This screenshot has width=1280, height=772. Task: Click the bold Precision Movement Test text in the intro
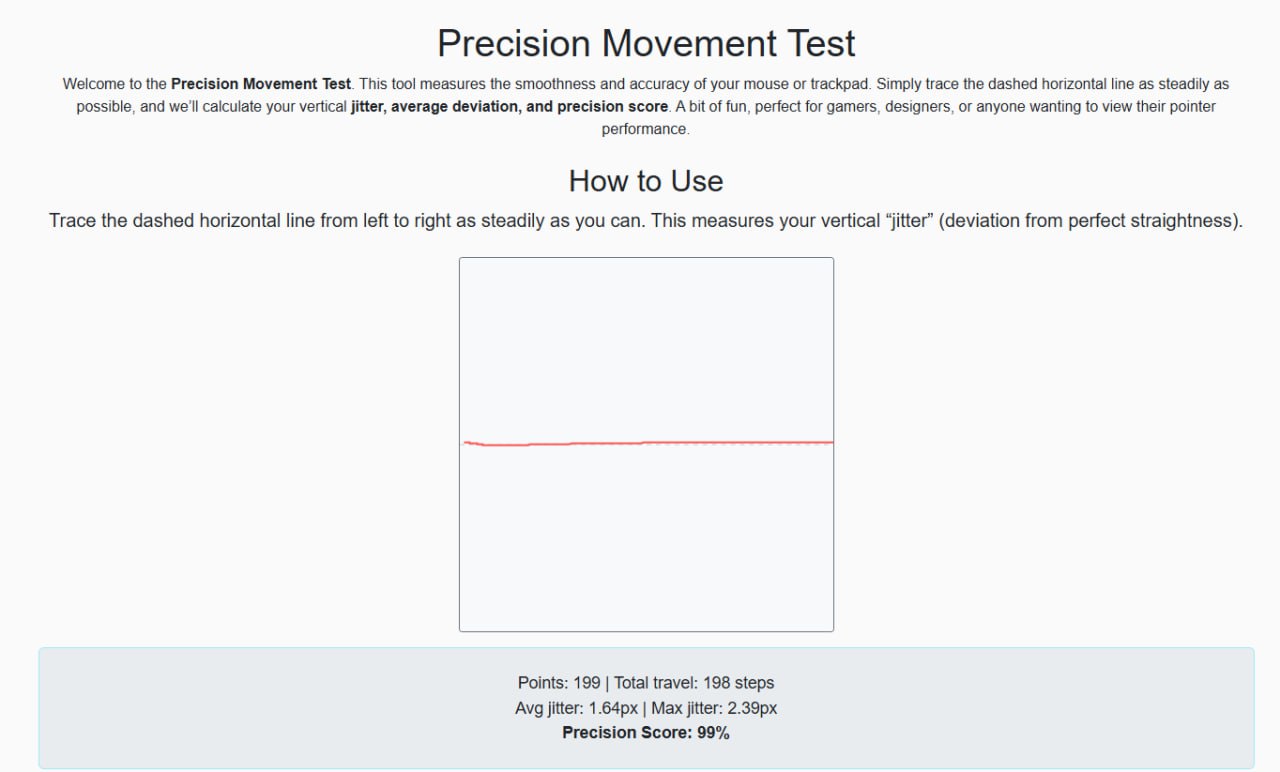[260, 84]
